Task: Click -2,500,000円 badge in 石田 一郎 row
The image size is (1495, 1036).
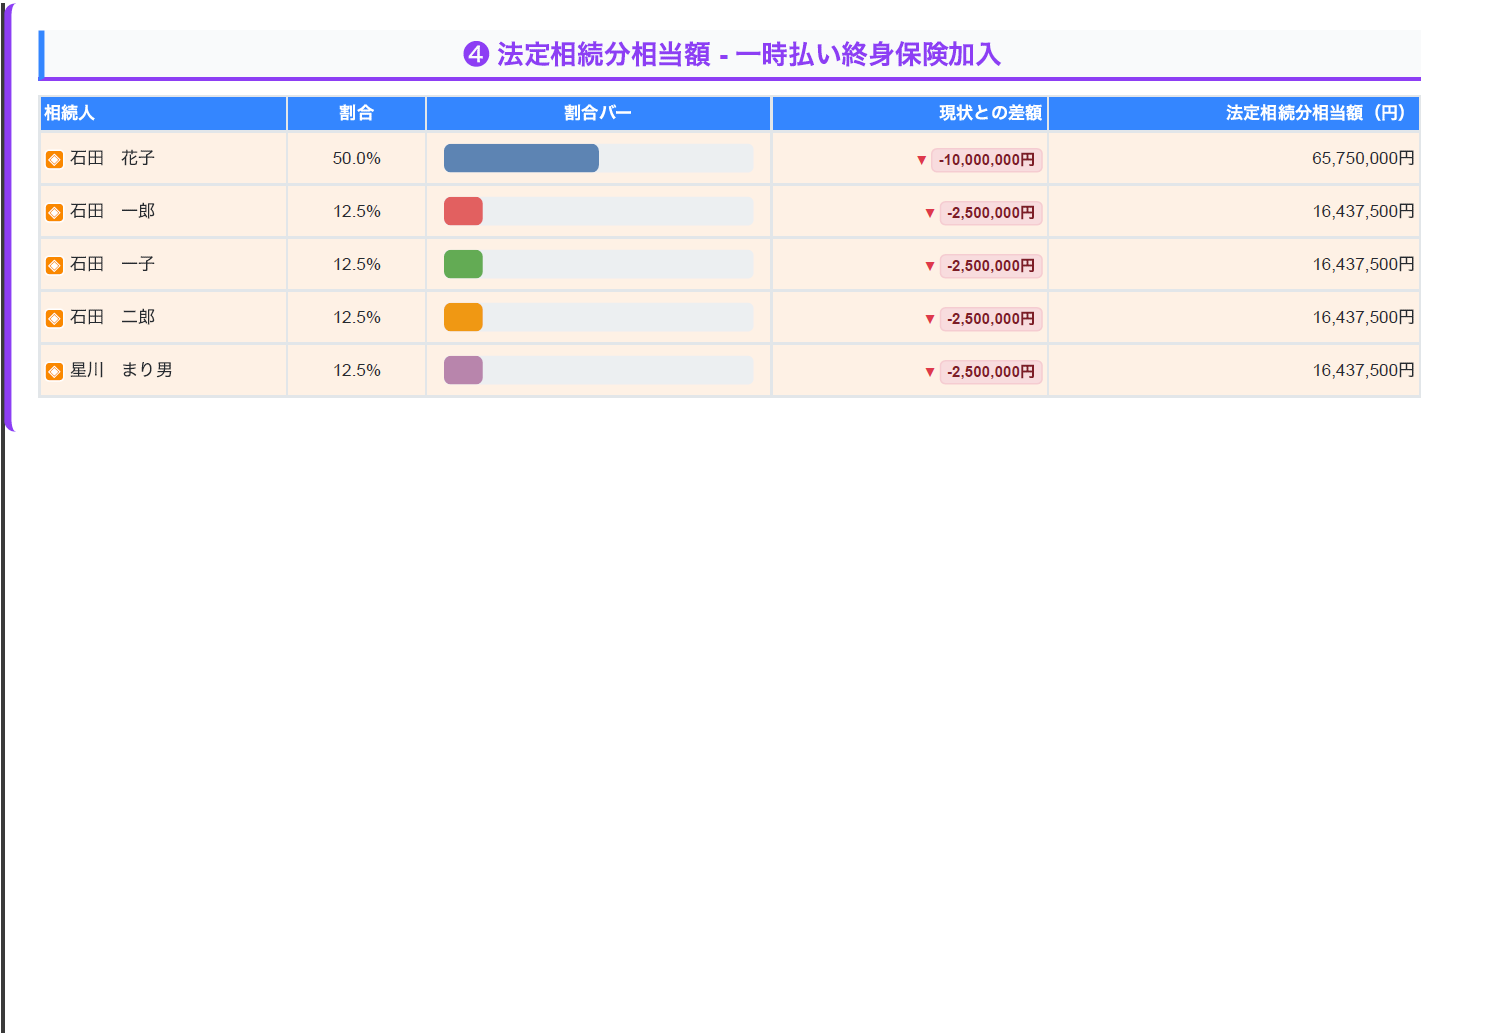Action: click(x=991, y=213)
